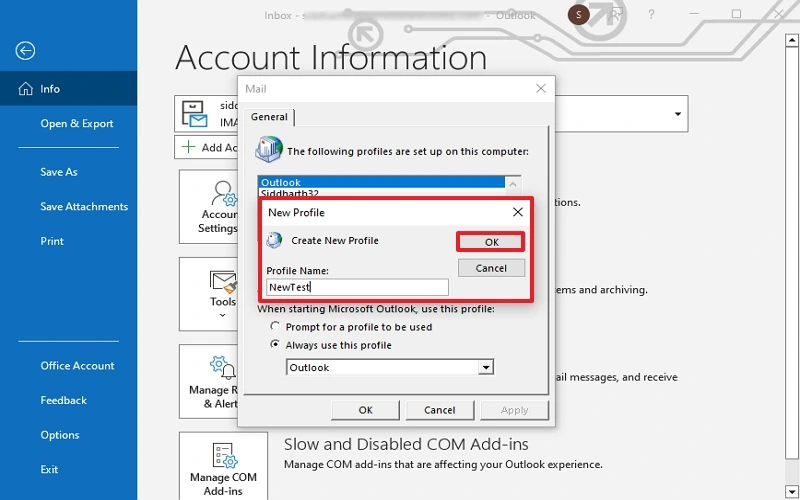Screen dimensions: 800x500
Task: Open the Info menu item
Action: [50, 89]
